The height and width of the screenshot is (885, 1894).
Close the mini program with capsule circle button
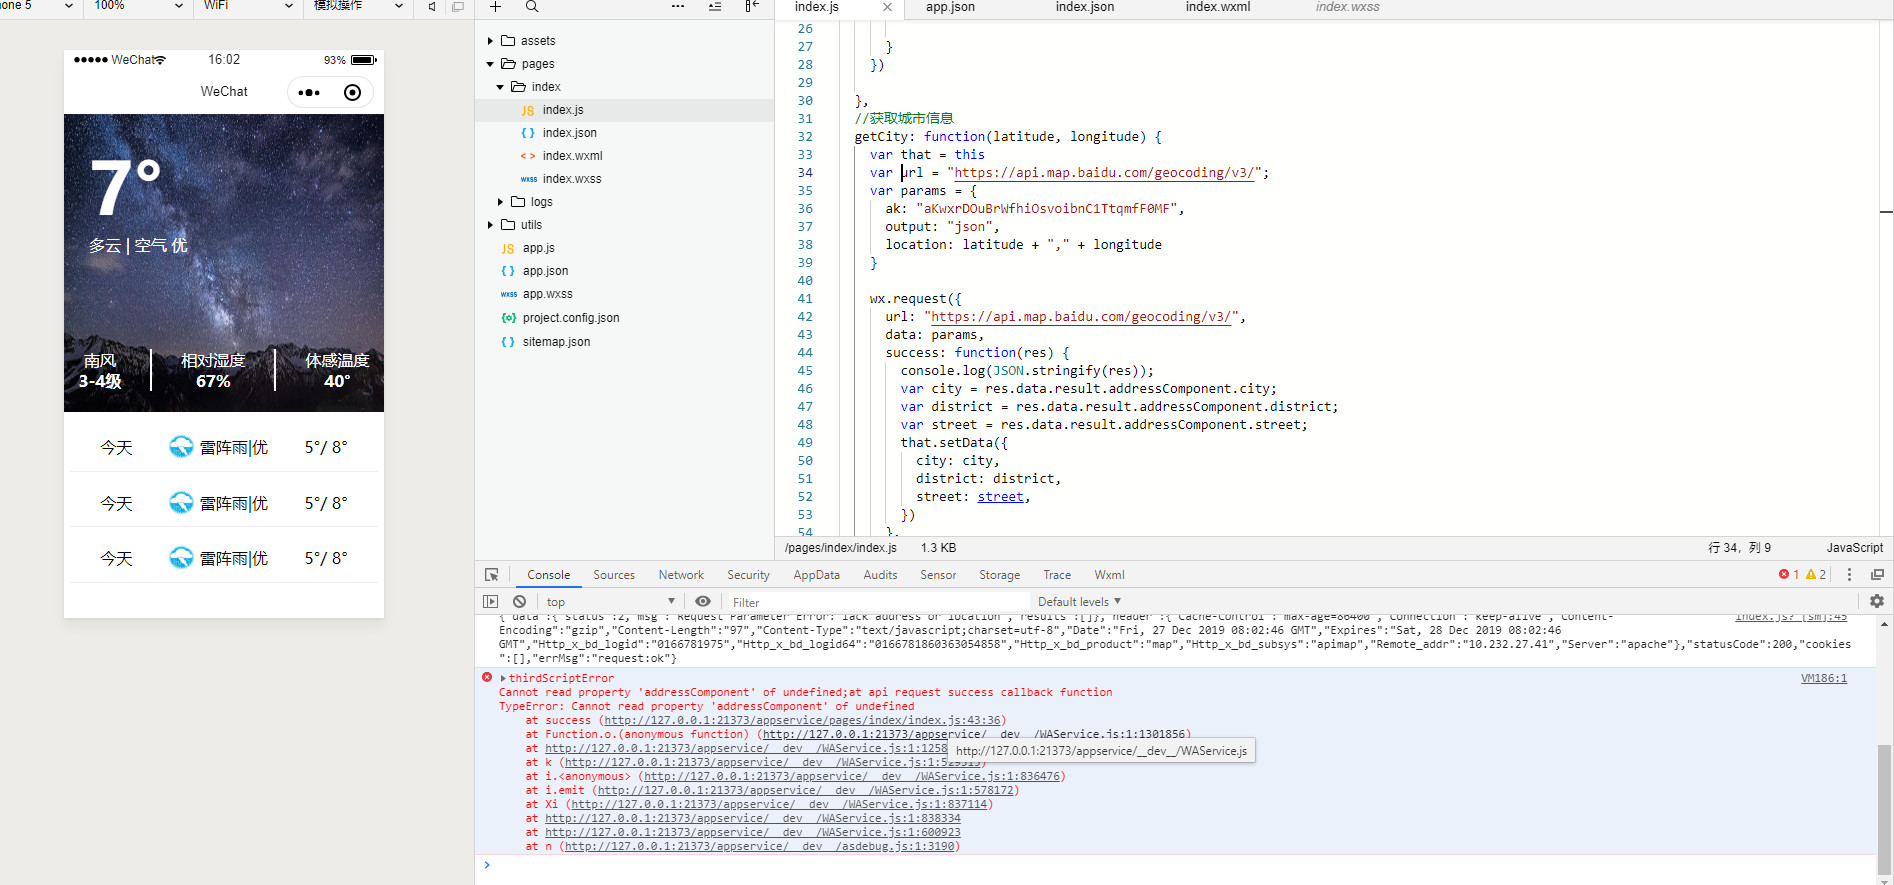pos(352,93)
